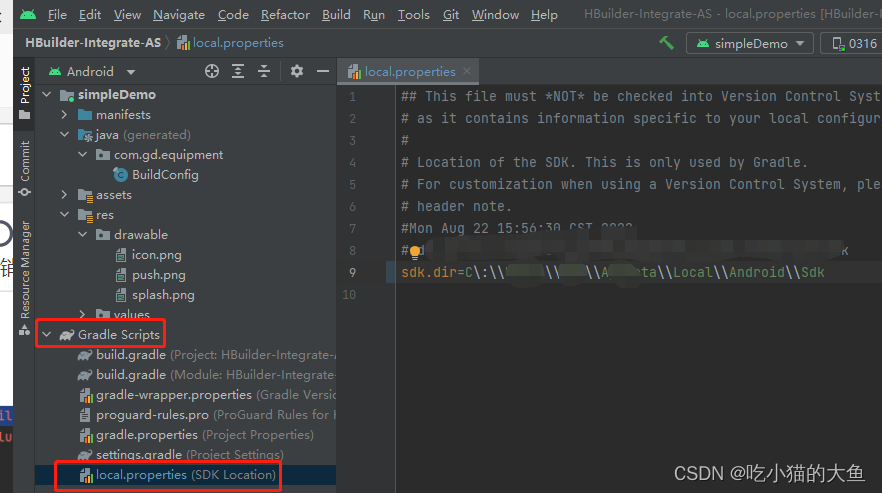Open settings.gradle file
The width and height of the screenshot is (882, 493).
[181, 455]
